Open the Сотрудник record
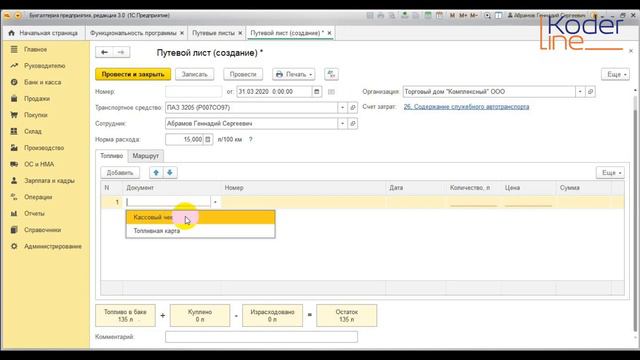Viewport: 640px width, 360px height. [x=353, y=123]
